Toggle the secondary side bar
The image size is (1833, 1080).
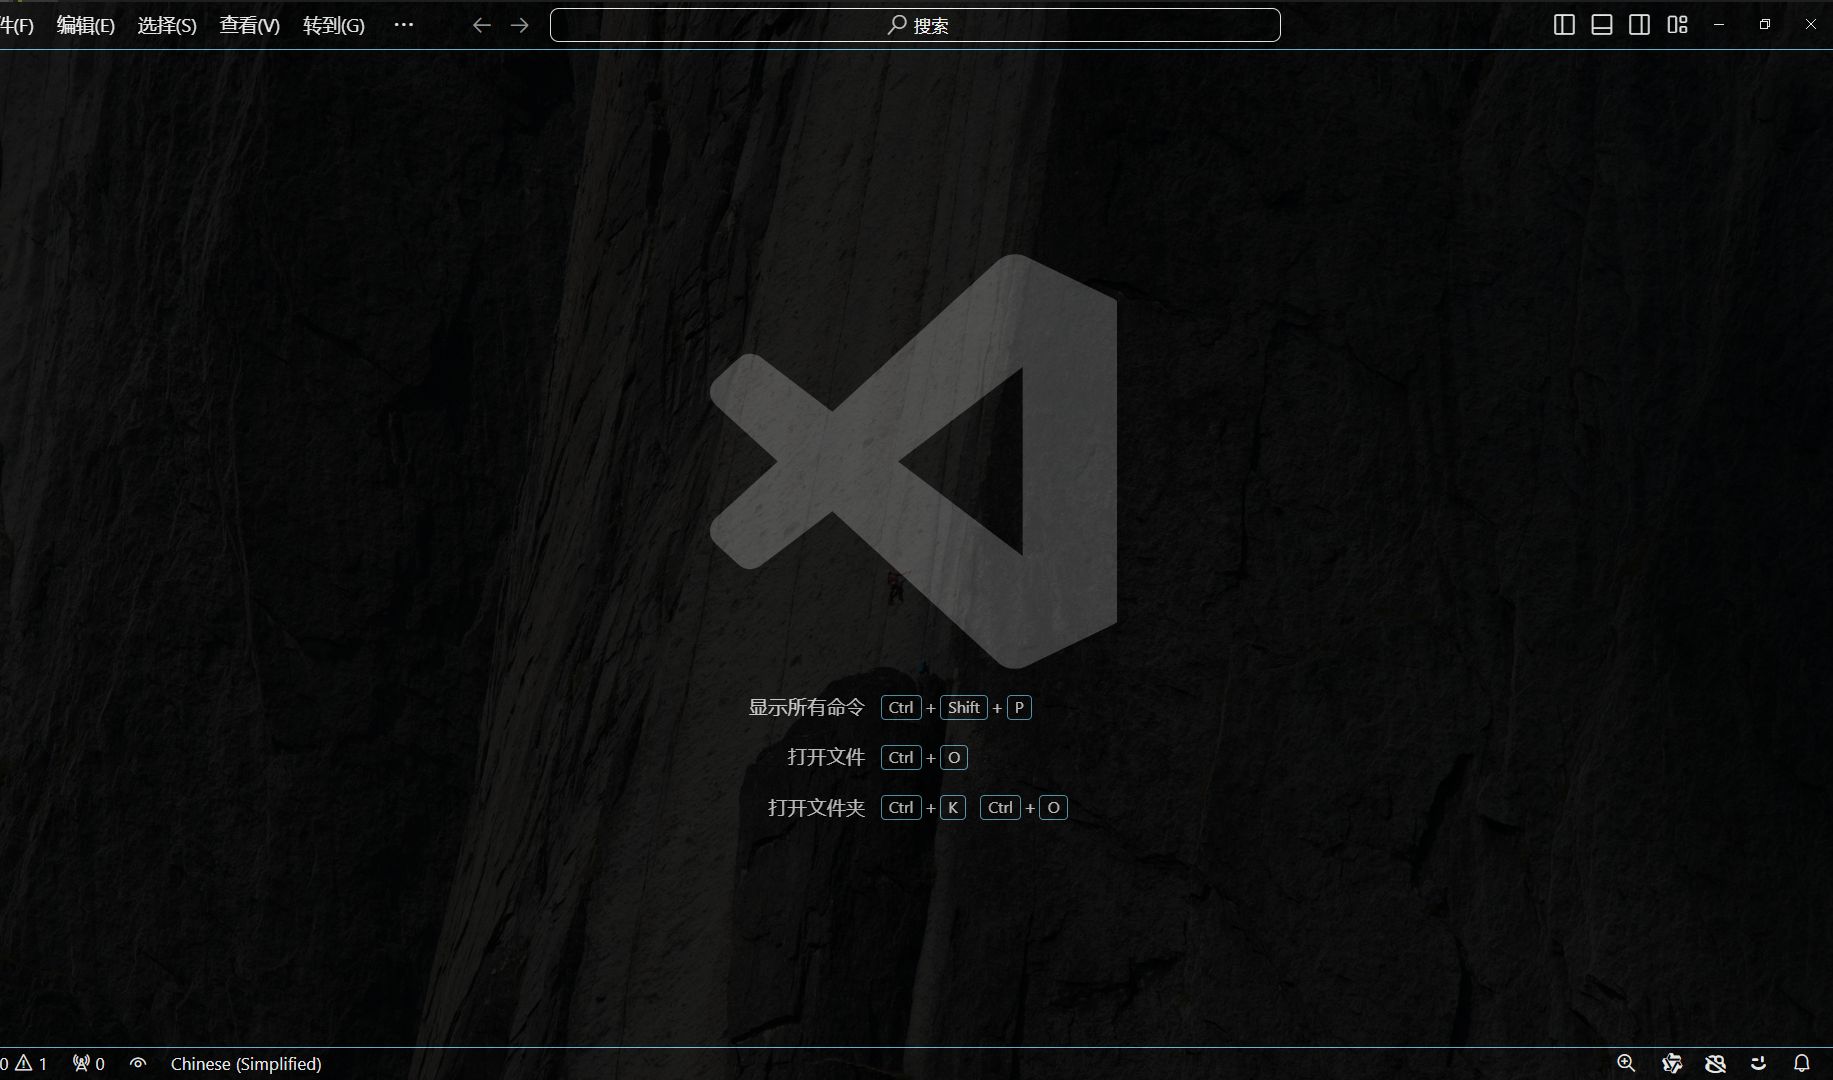1638,25
